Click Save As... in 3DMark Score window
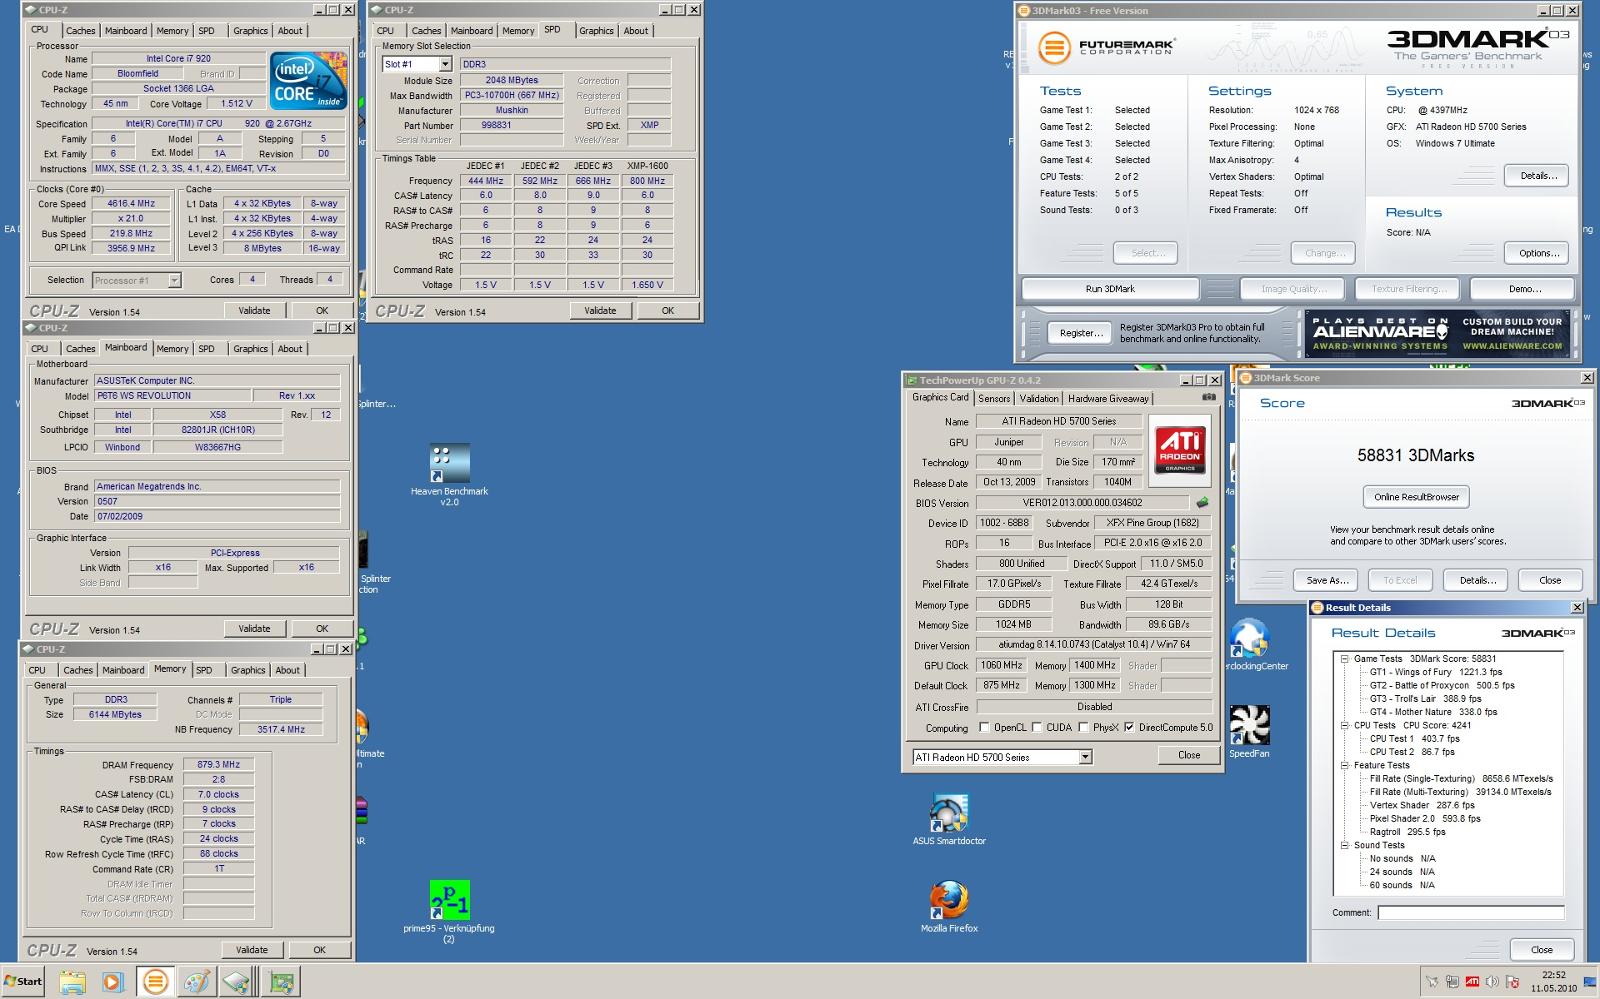The height and width of the screenshot is (999, 1600). pos(1327,580)
